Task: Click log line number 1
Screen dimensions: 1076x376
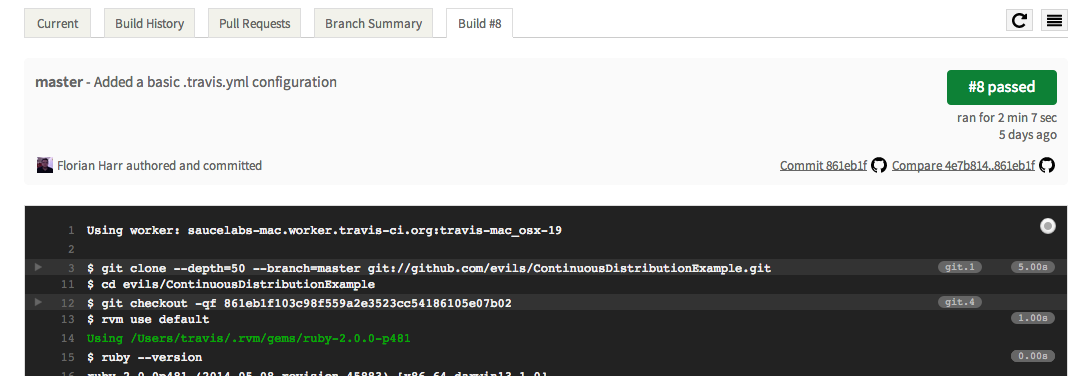Action: [x=71, y=231]
